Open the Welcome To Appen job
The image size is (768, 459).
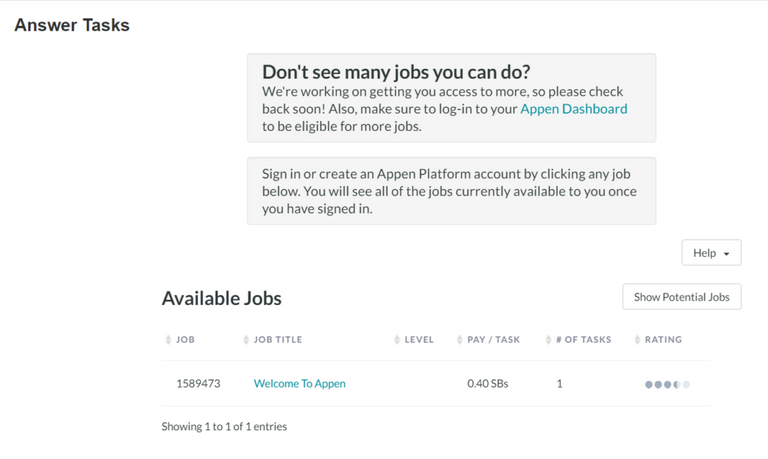[299, 384]
